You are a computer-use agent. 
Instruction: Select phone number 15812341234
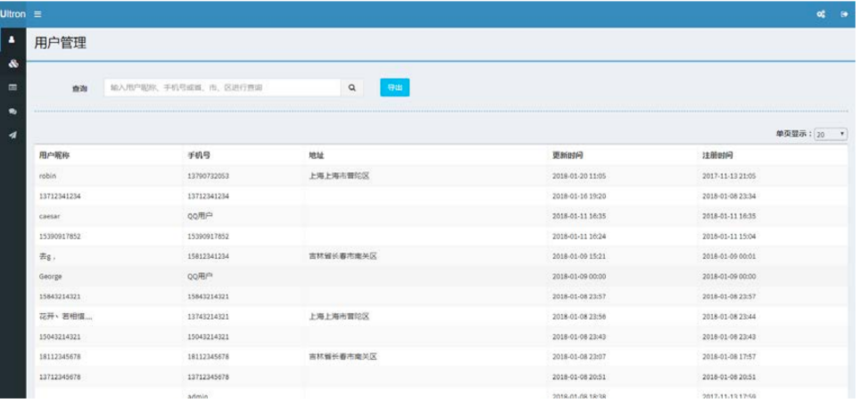(208, 256)
